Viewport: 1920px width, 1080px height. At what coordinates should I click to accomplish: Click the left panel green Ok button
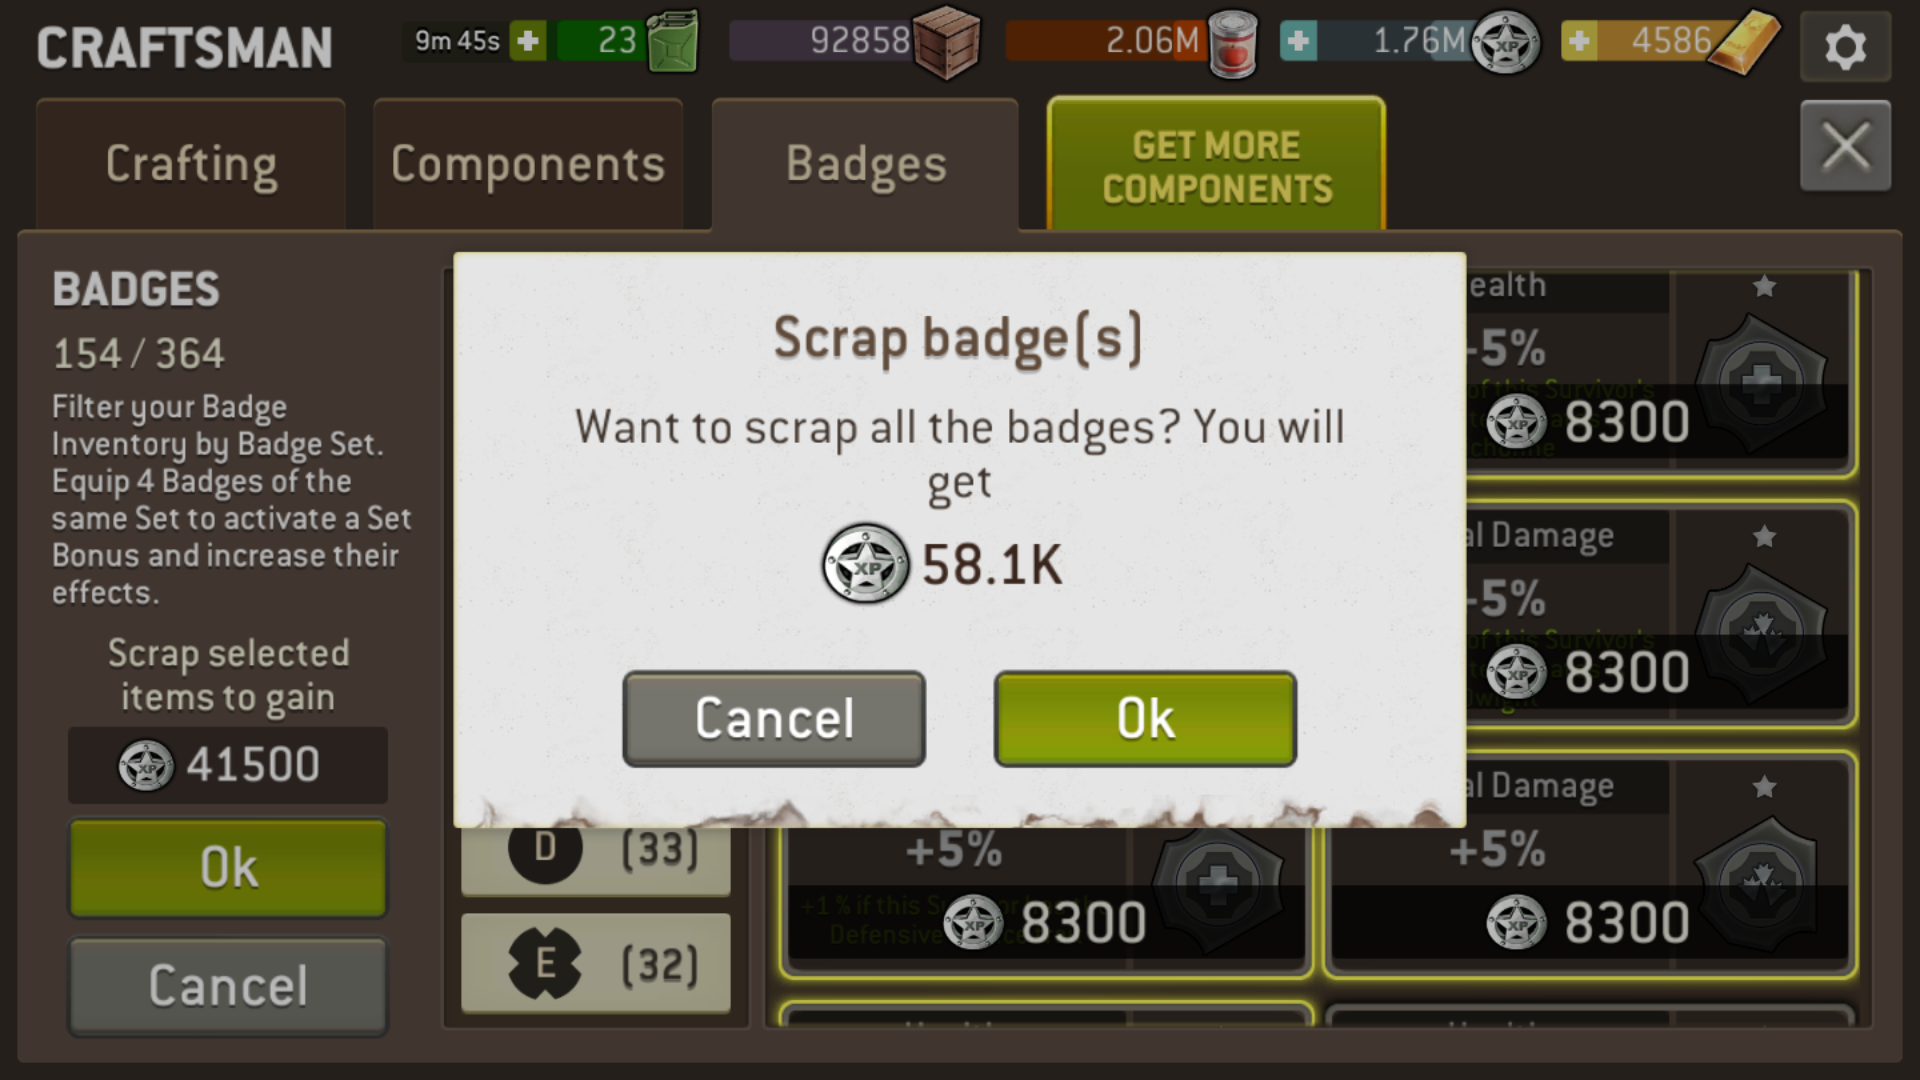click(228, 868)
